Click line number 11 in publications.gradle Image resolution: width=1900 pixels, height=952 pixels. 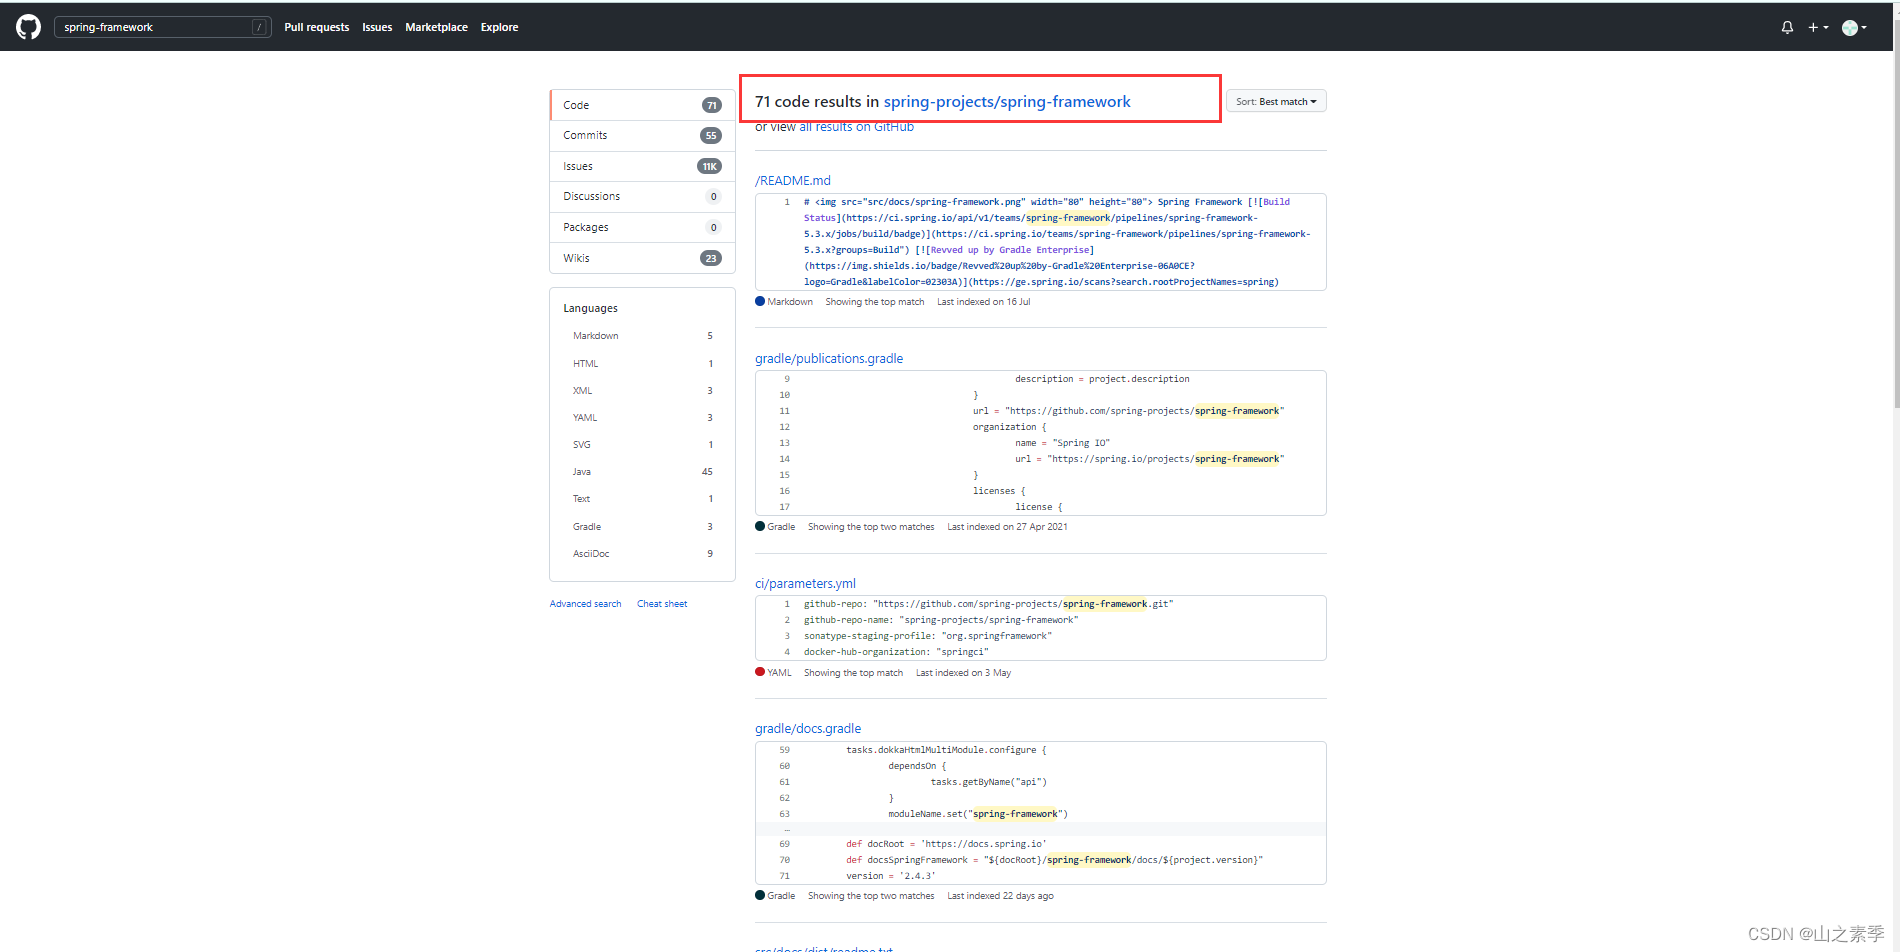[x=784, y=411]
